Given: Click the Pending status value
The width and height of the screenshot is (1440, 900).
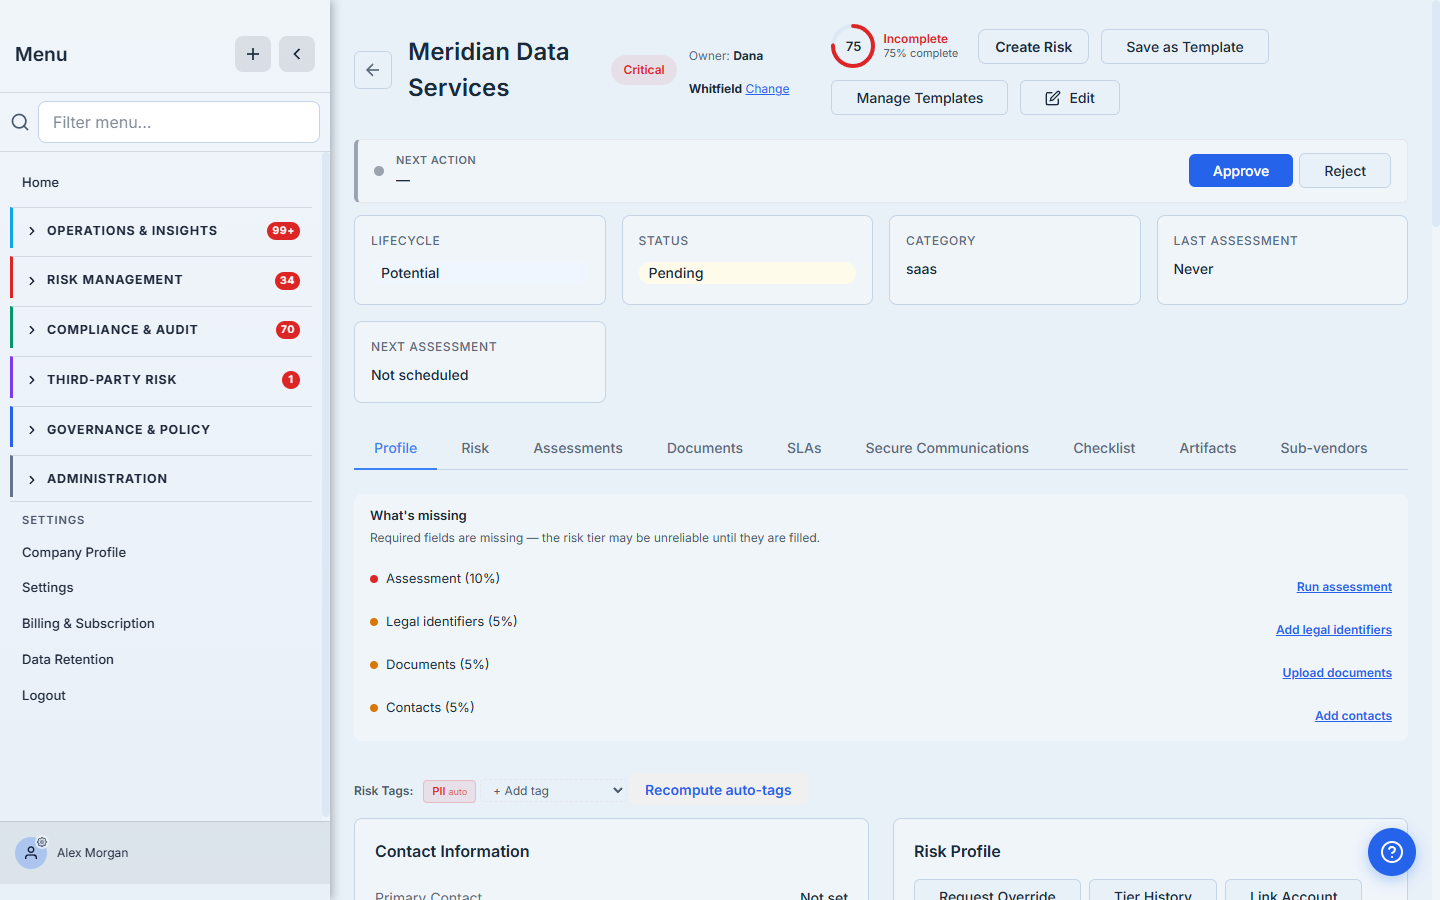Looking at the screenshot, I should tap(747, 273).
